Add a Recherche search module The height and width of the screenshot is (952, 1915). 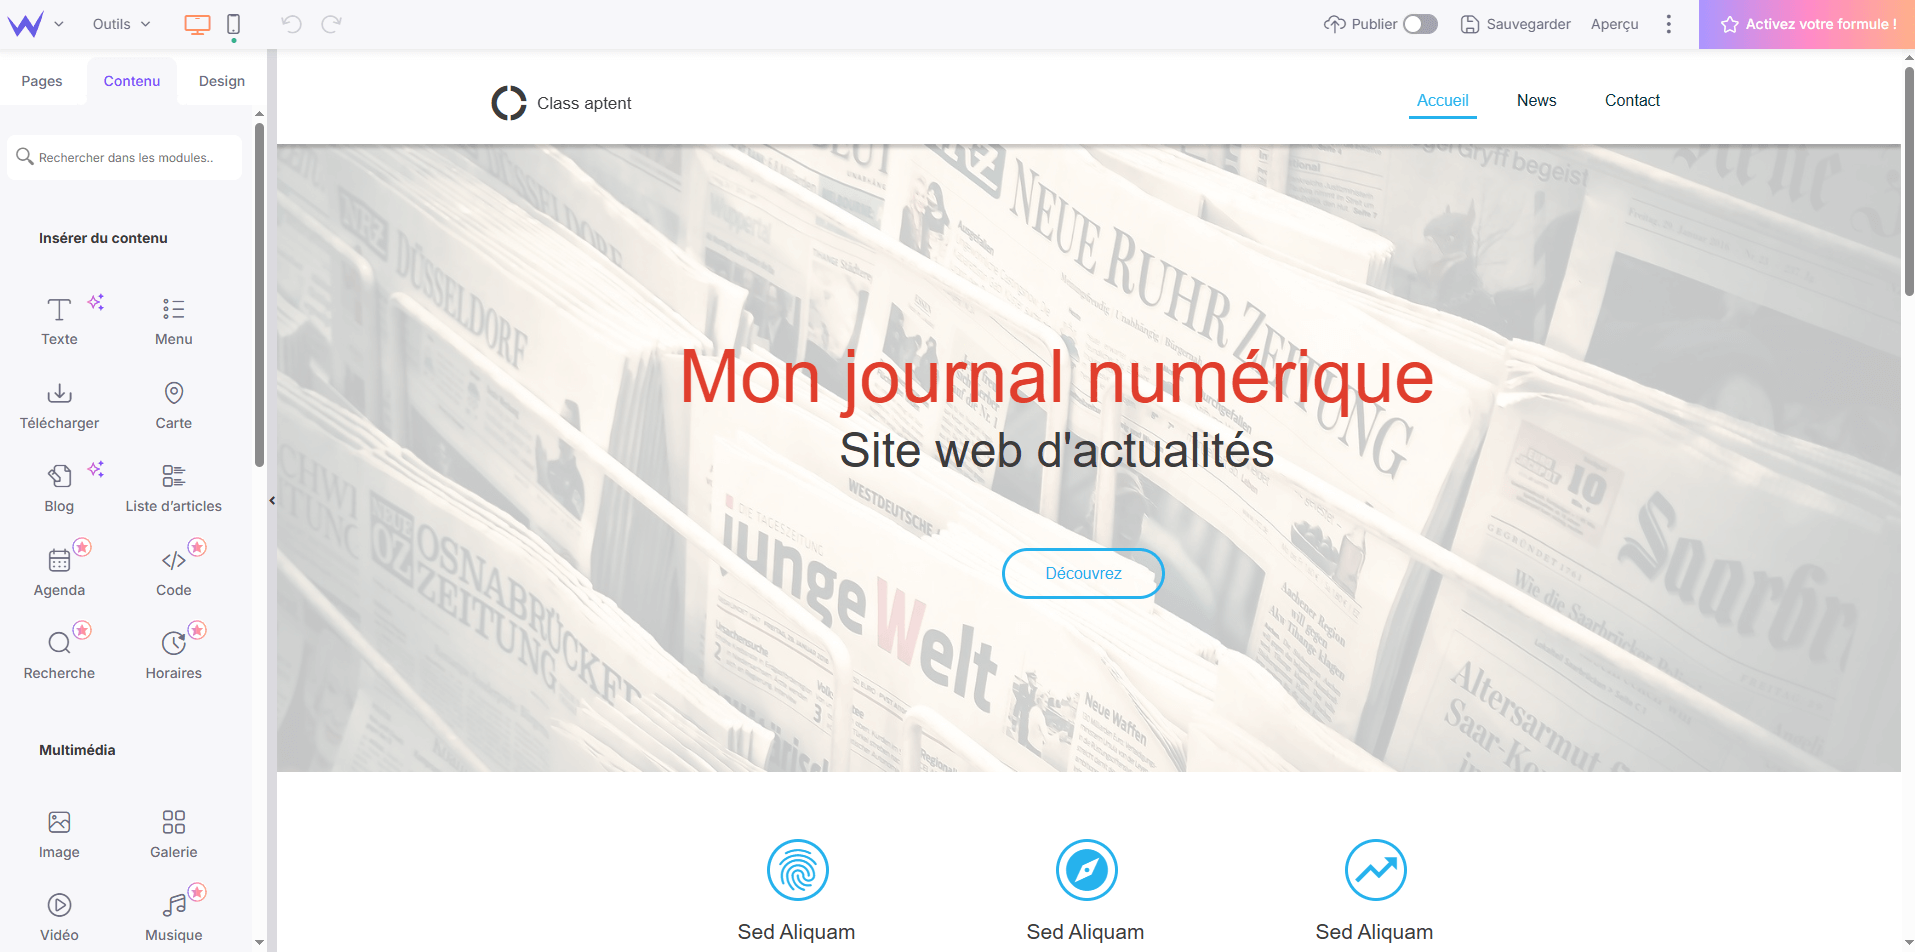pos(59,654)
